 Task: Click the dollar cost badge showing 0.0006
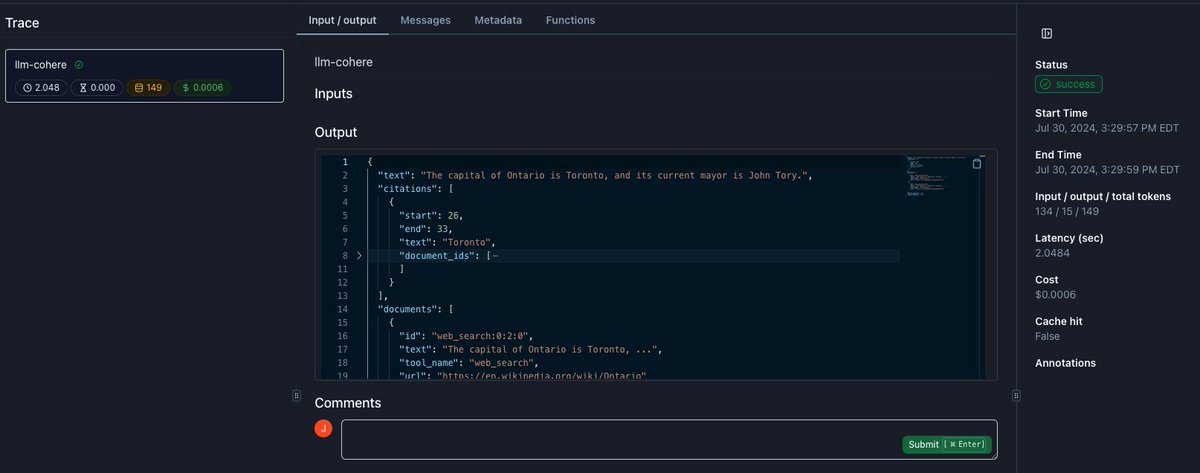pos(202,88)
